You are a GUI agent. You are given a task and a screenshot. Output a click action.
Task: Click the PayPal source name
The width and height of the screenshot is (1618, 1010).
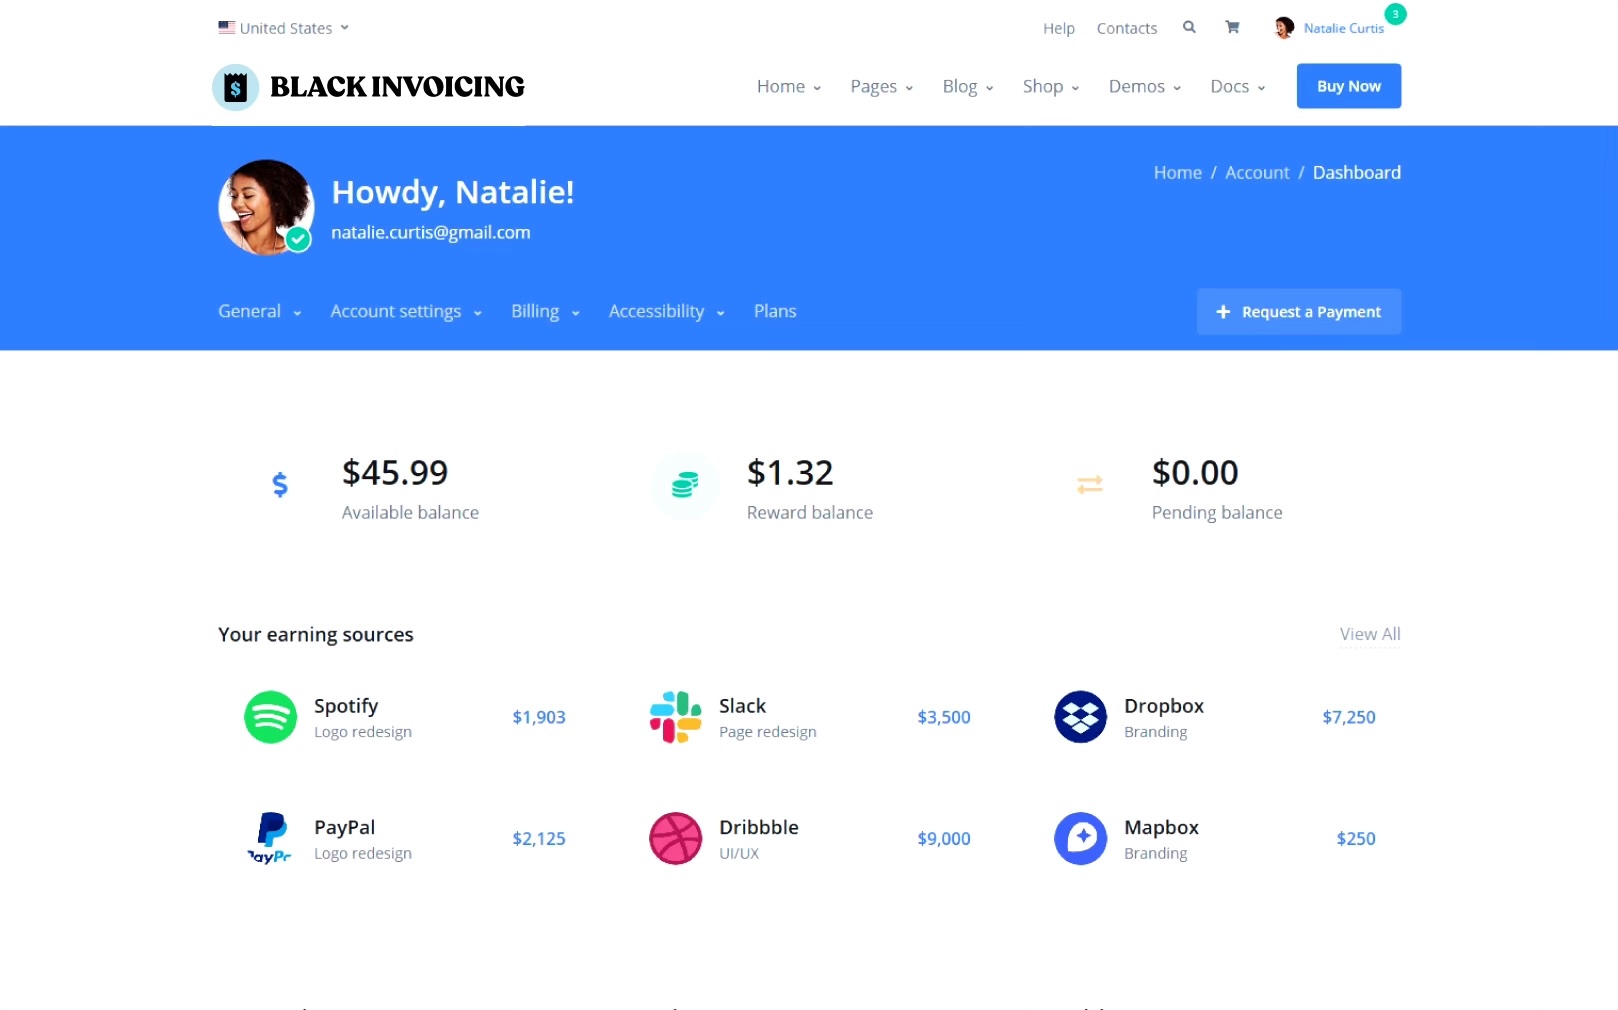tap(345, 828)
